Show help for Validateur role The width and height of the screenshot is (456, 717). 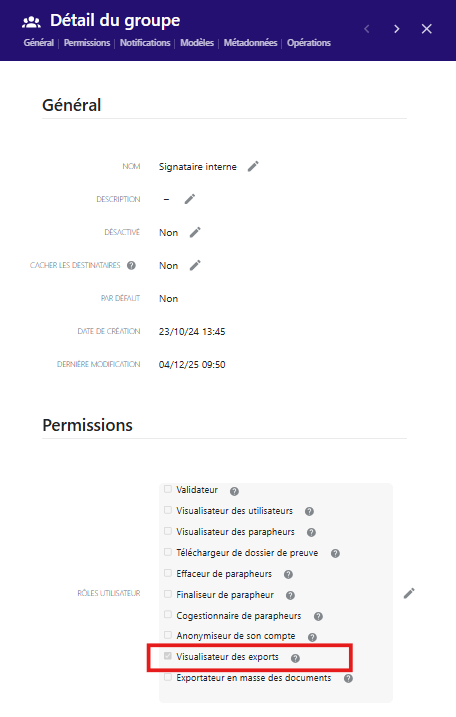coord(234,491)
